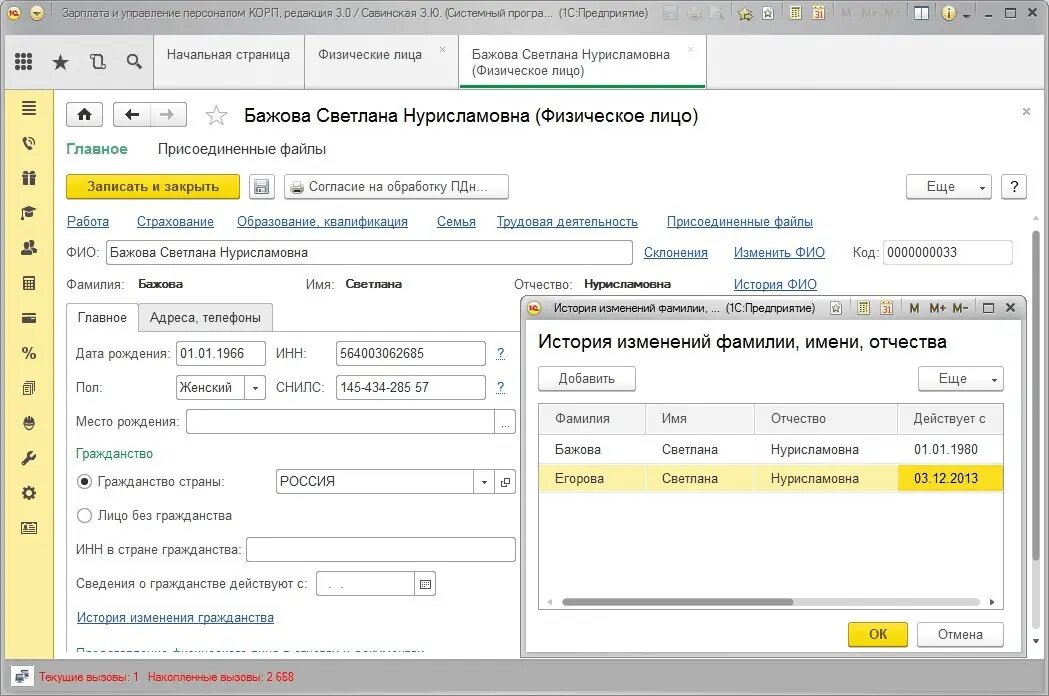
Task: Click the Дата рождения field
Action: 221,353
